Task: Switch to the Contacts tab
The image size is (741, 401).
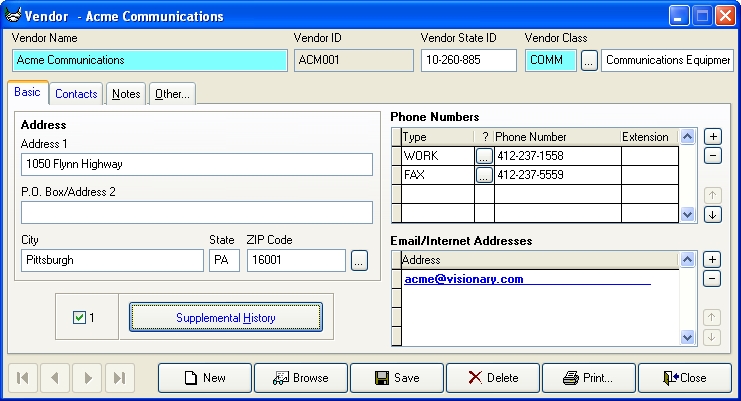Action: (x=76, y=94)
